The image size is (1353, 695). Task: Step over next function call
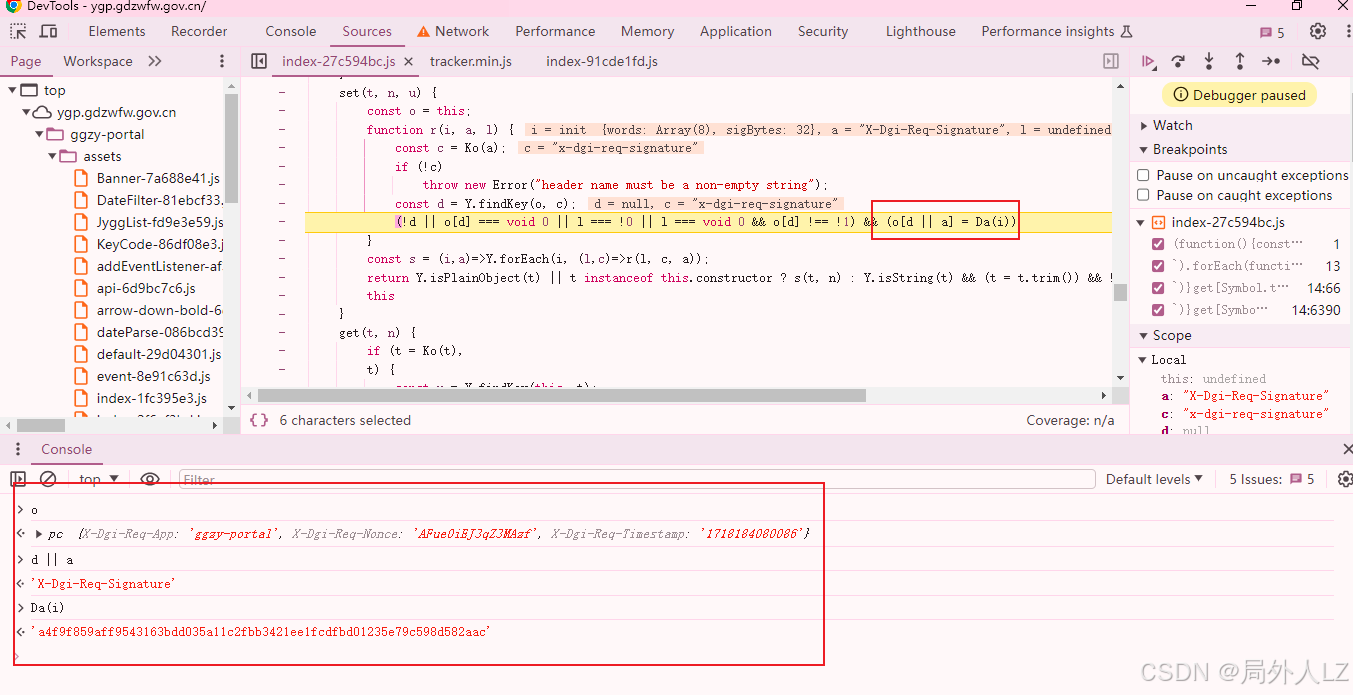pos(1179,62)
